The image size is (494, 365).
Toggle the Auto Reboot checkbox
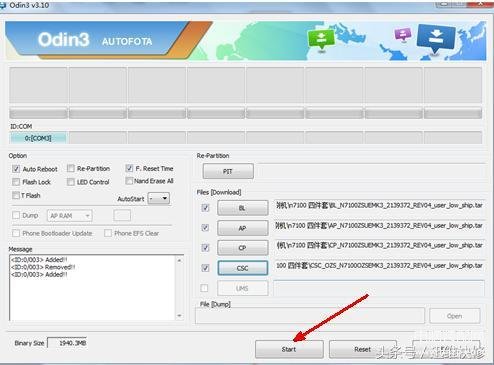[x=16, y=169]
